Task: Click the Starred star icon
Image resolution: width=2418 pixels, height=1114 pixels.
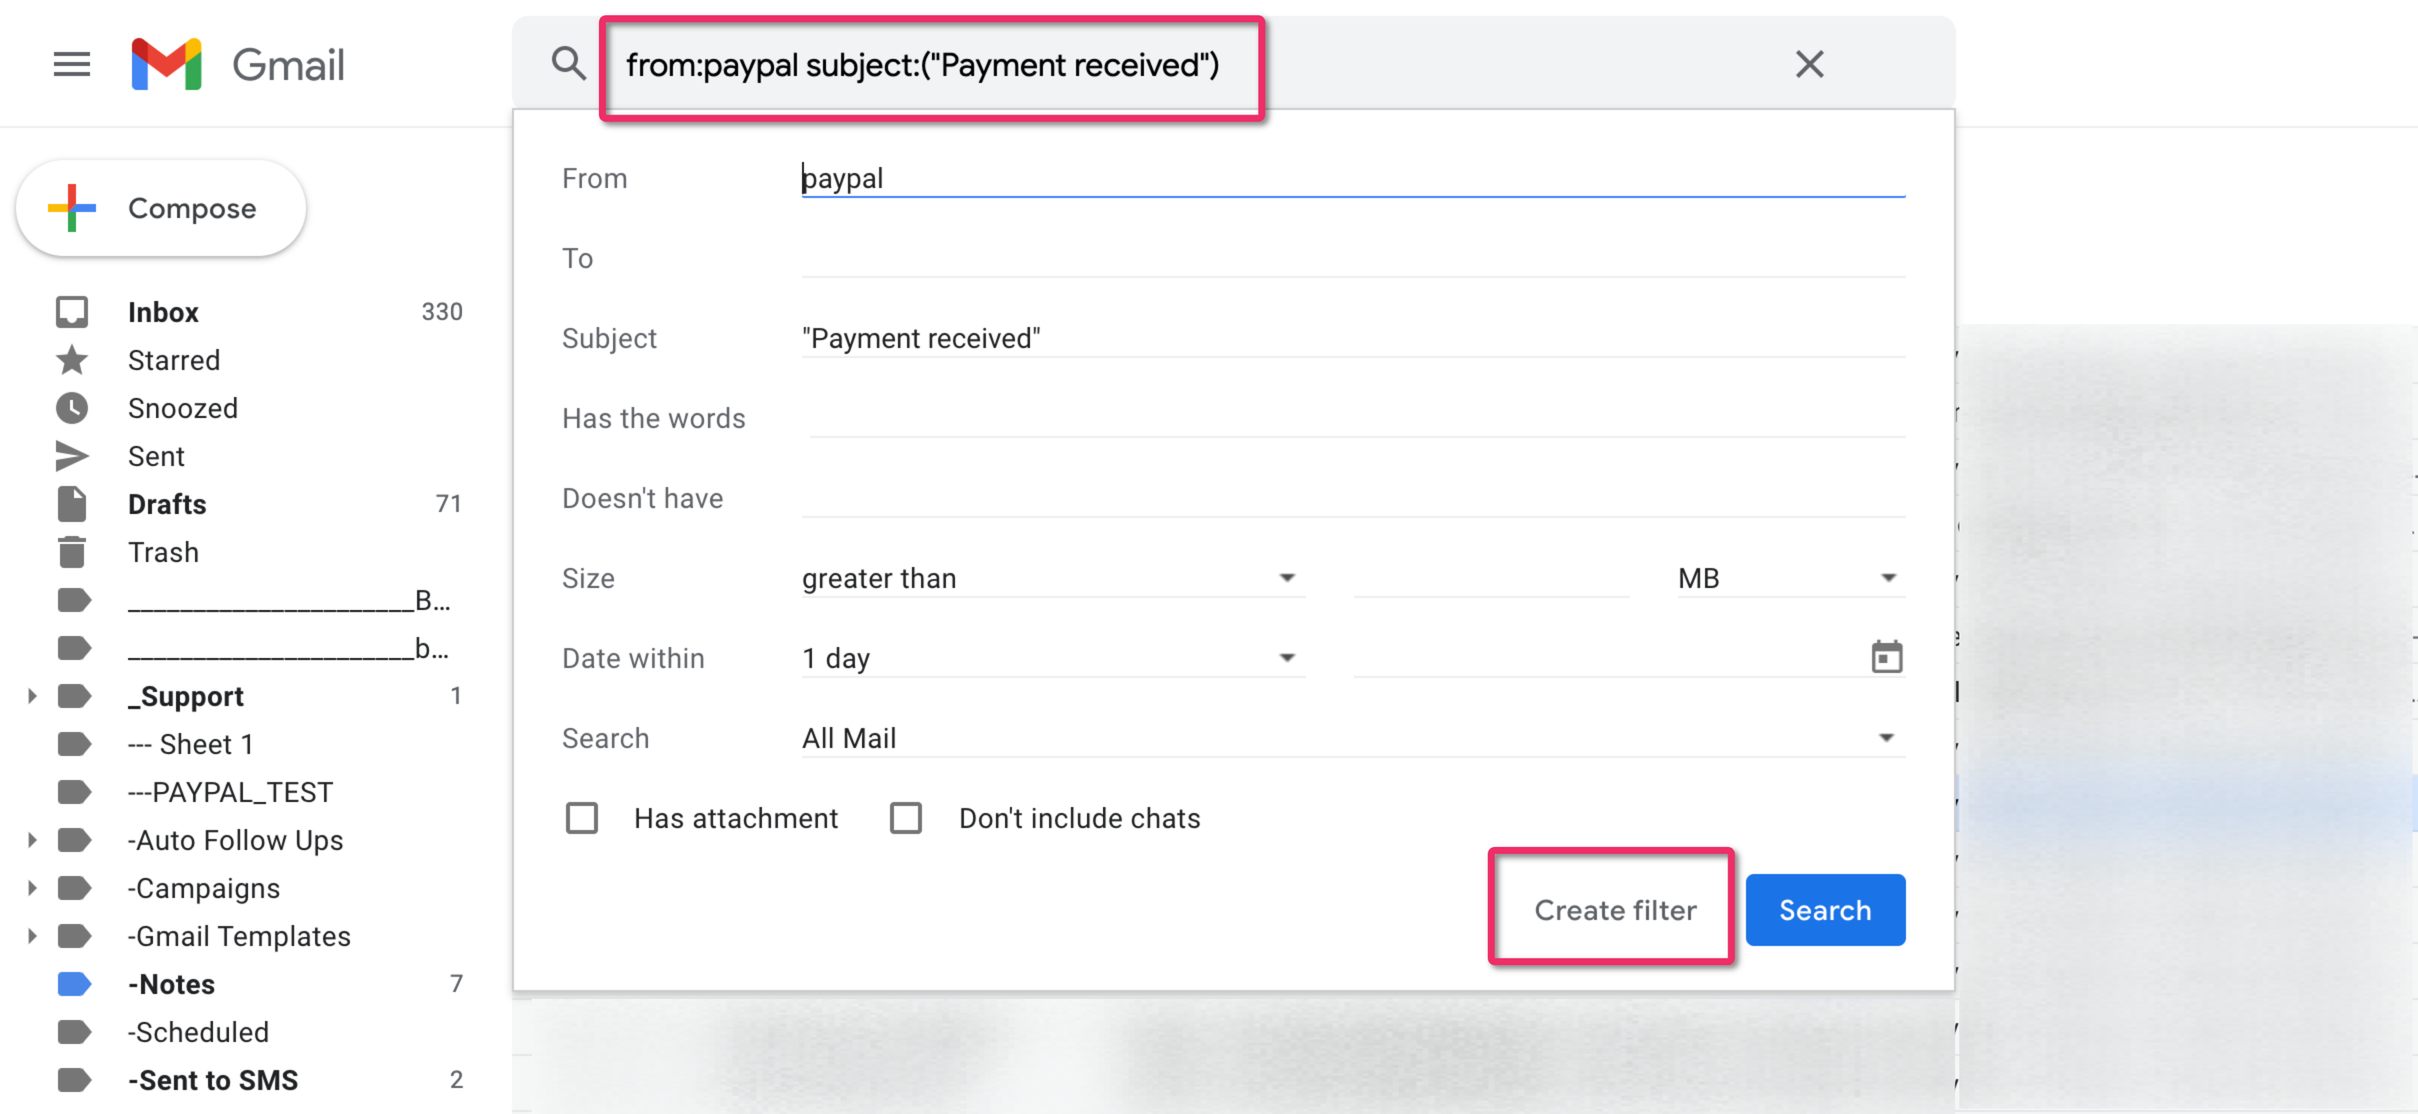Action: click(72, 360)
